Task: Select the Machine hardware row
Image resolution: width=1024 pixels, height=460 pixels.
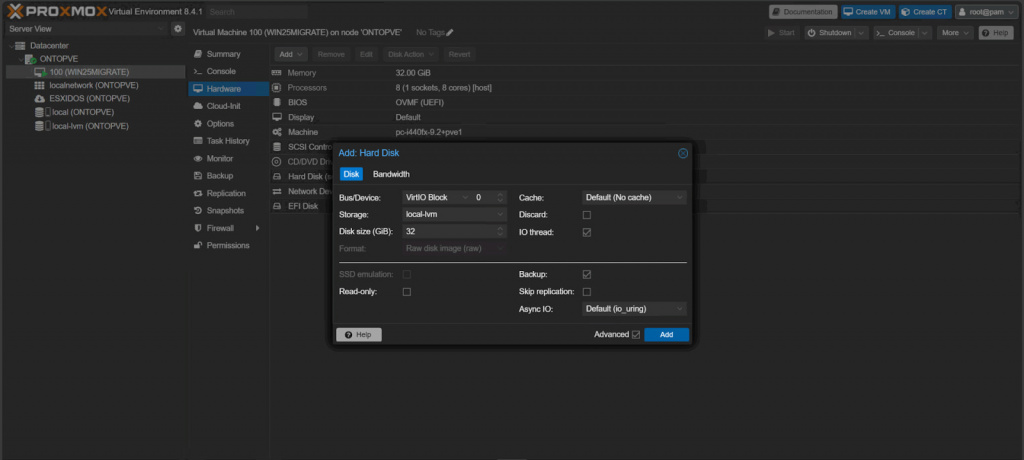Action: pos(647,132)
